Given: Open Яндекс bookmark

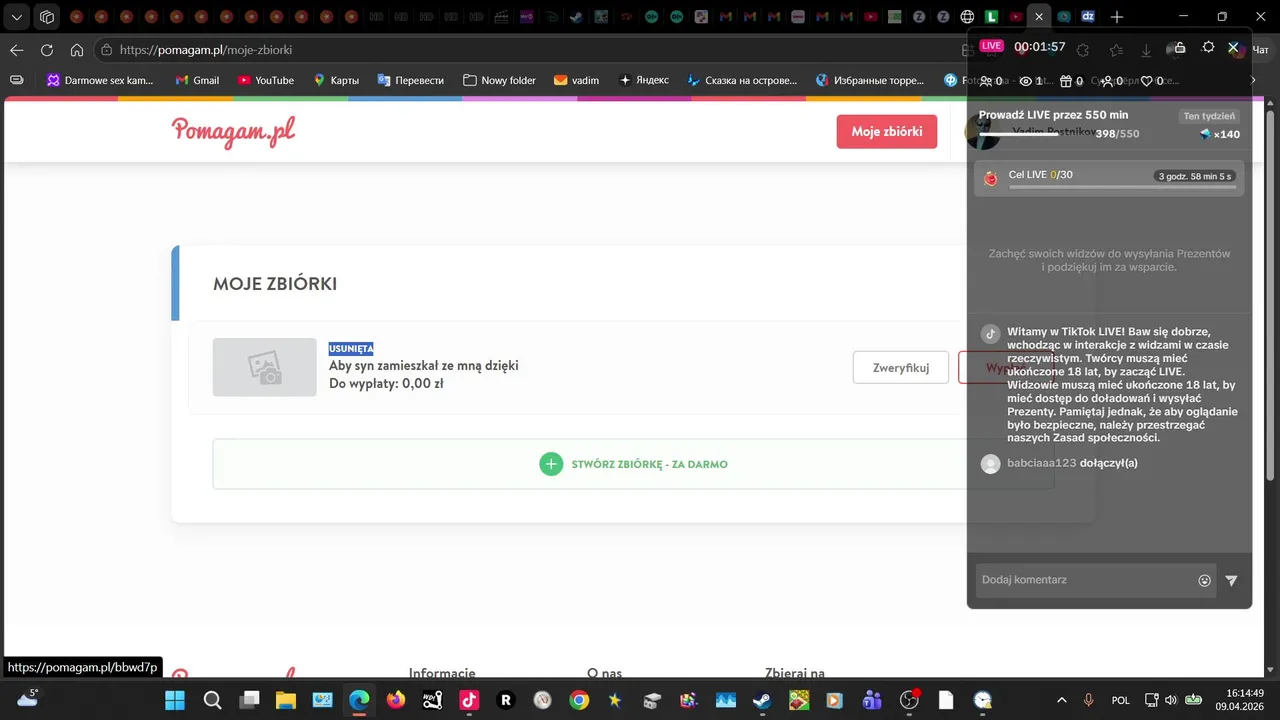Looking at the screenshot, I should 643,80.
